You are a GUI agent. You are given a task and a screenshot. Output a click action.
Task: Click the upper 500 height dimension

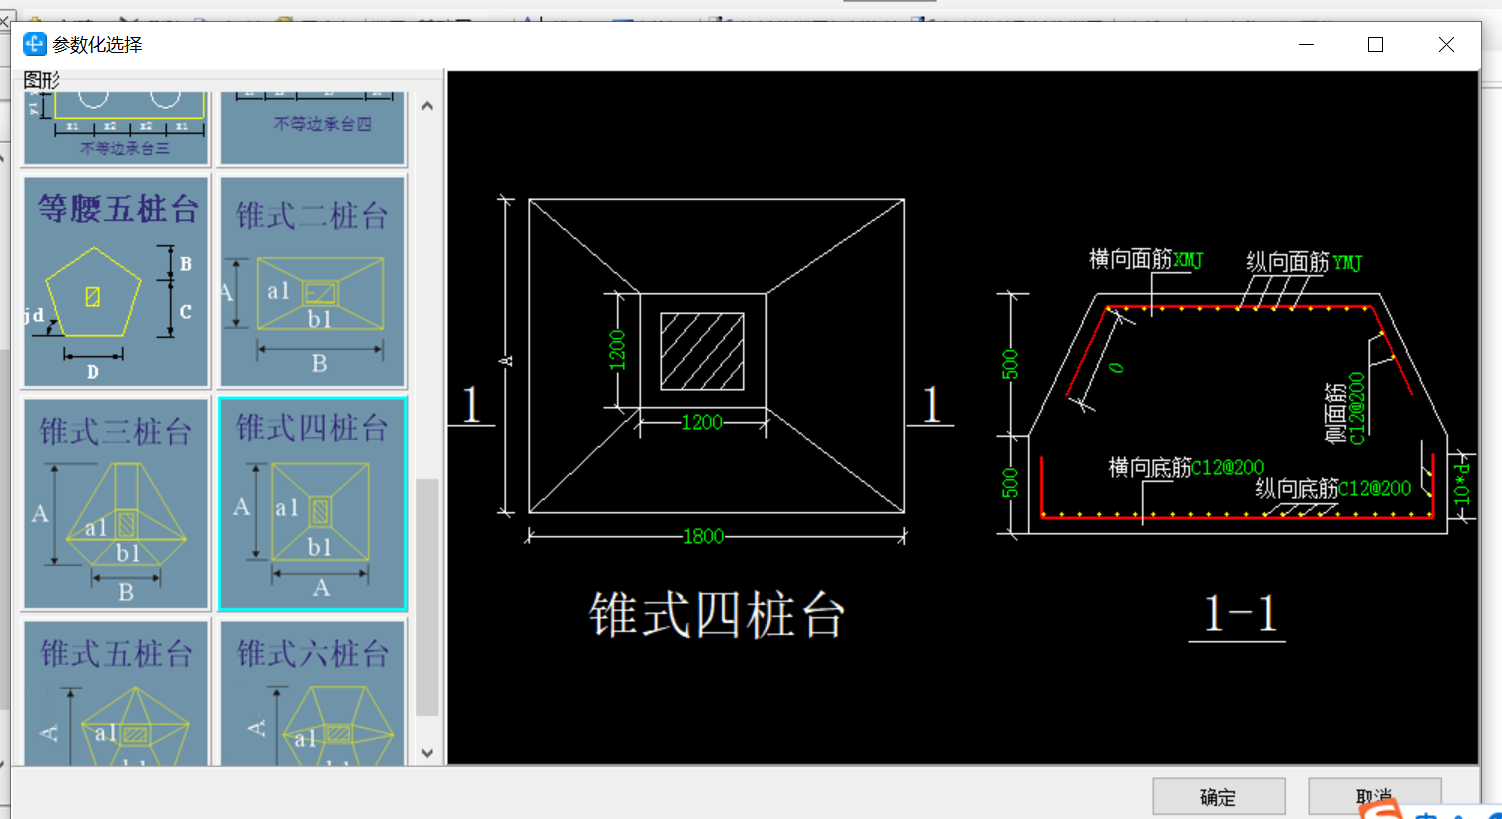pyautogui.click(x=1010, y=364)
